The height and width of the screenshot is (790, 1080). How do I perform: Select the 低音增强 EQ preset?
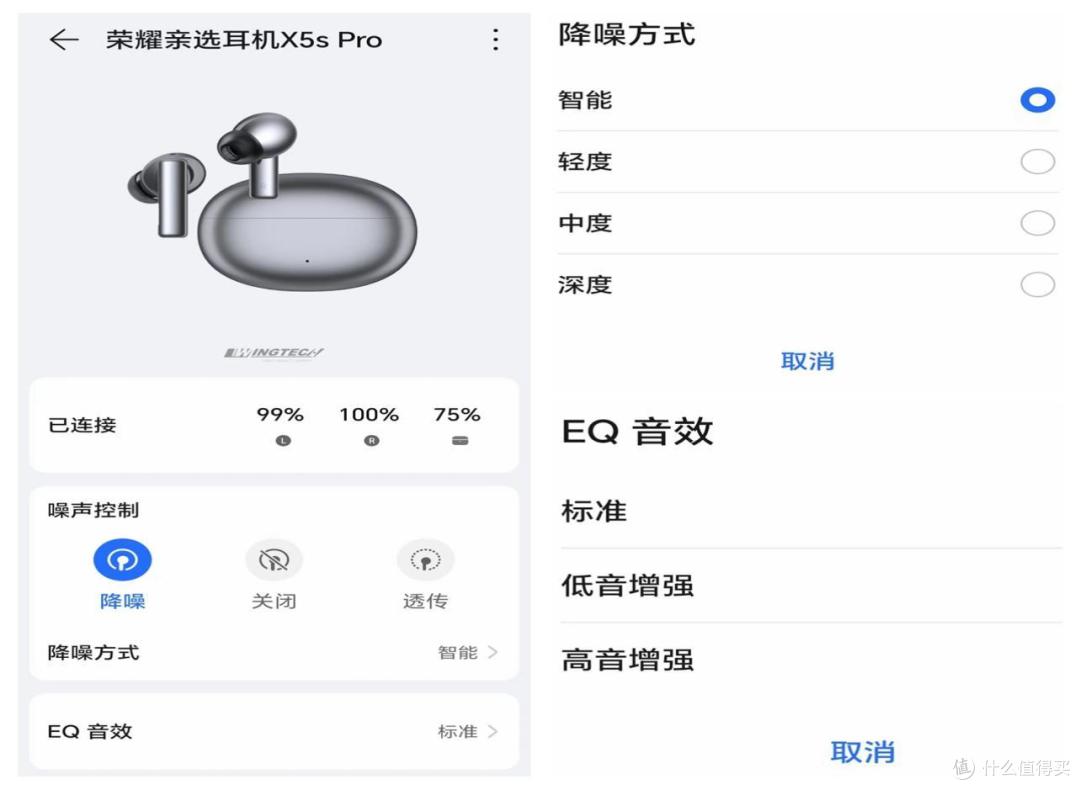coord(808,586)
